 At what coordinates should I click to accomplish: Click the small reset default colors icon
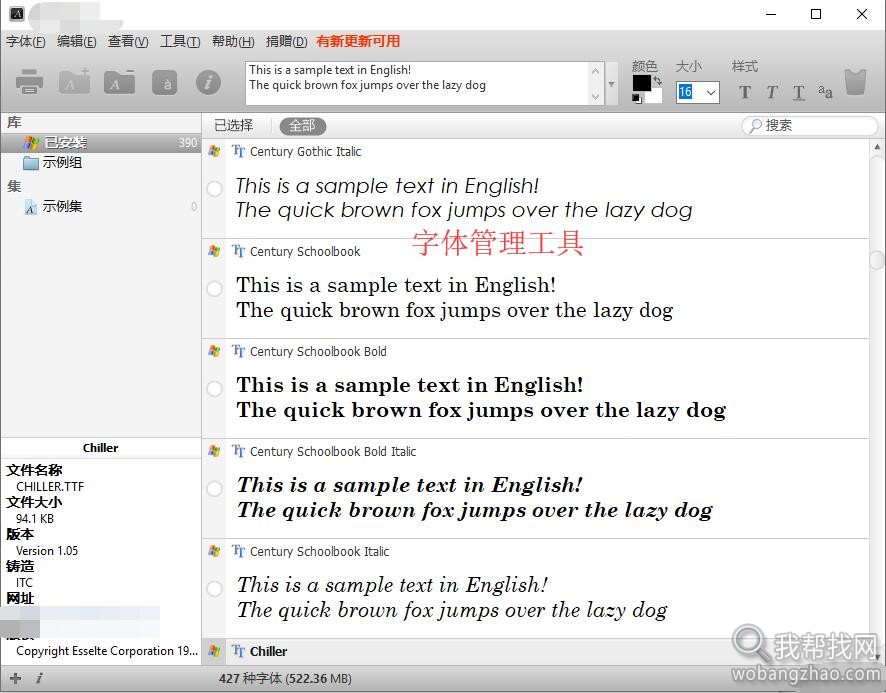tap(637, 98)
